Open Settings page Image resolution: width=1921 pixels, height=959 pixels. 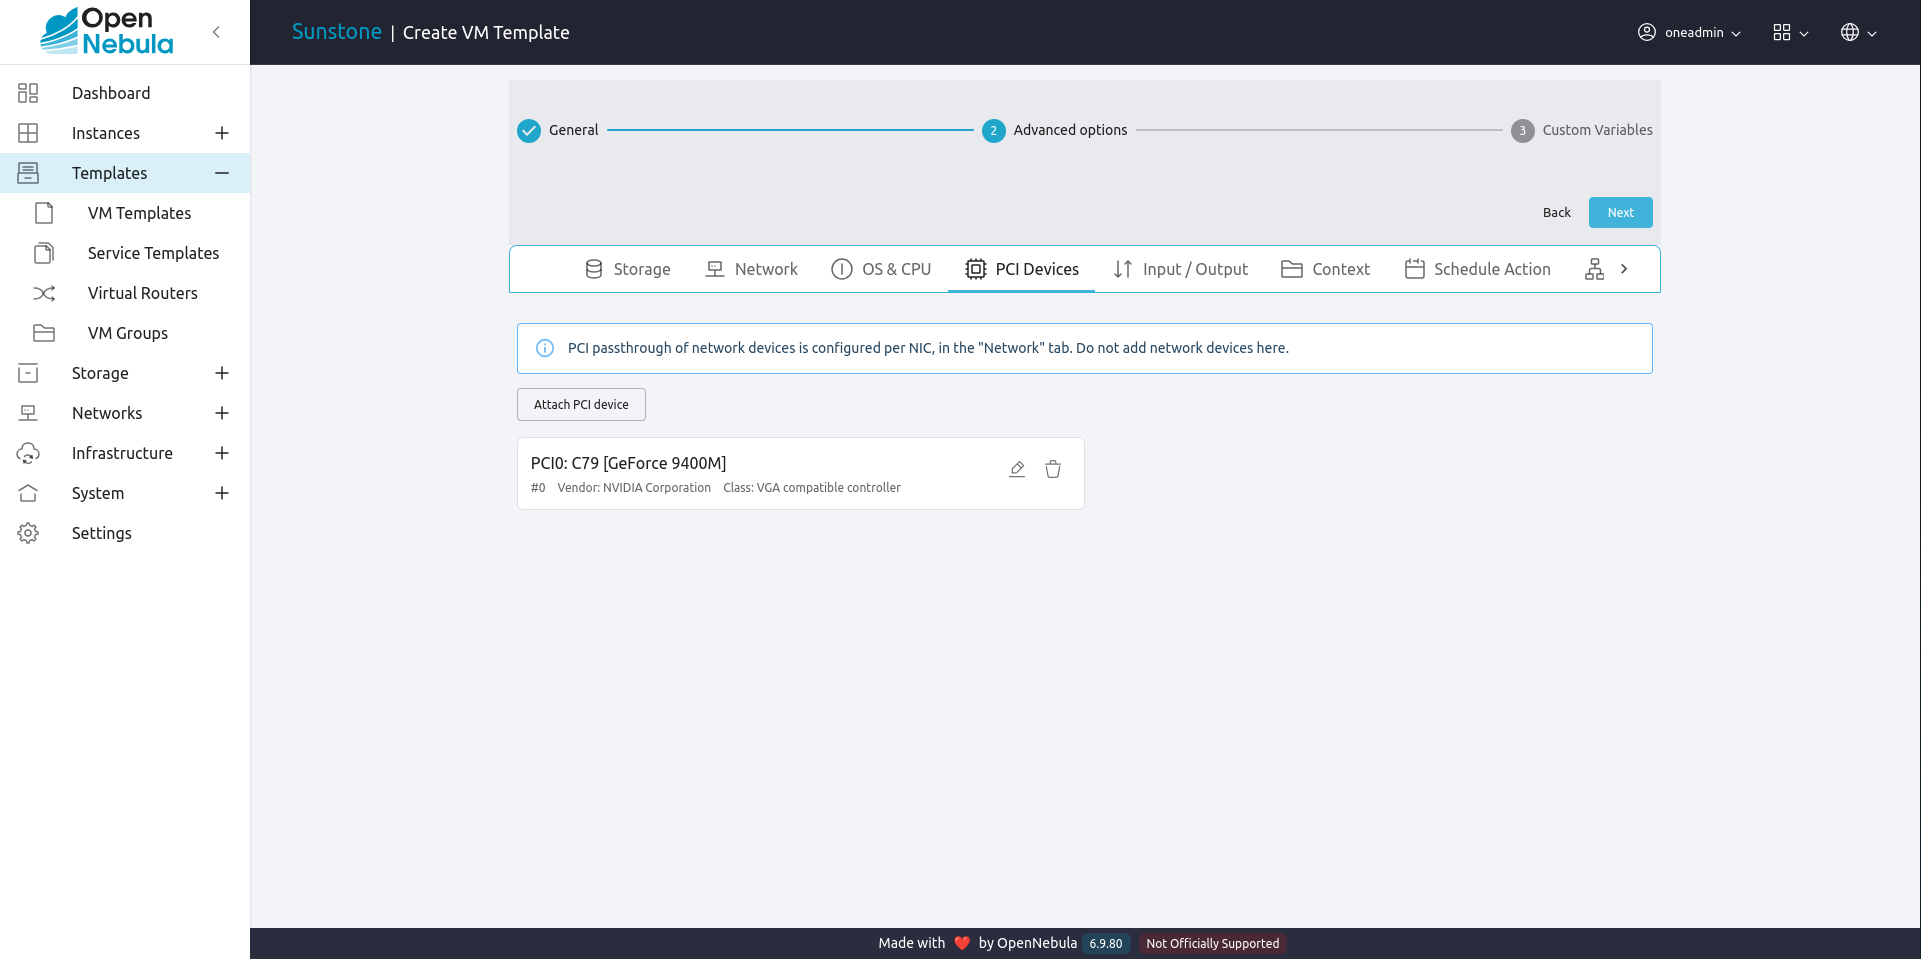[101, 533]
